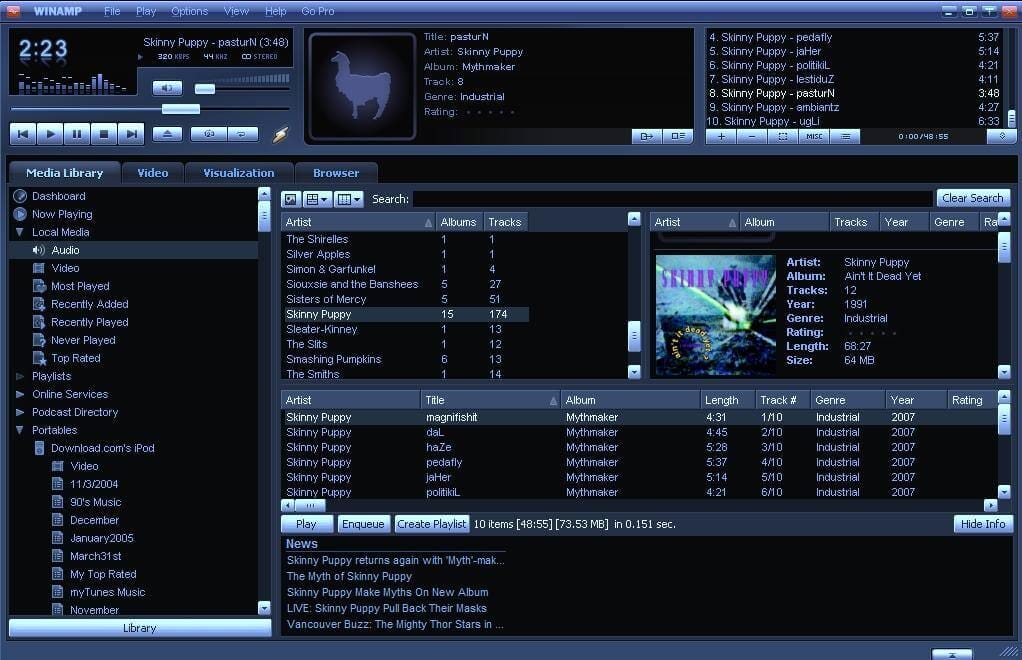
Task: Click the Remove (−) icon in the playlist editor
Action: click(x=752, y=136)
